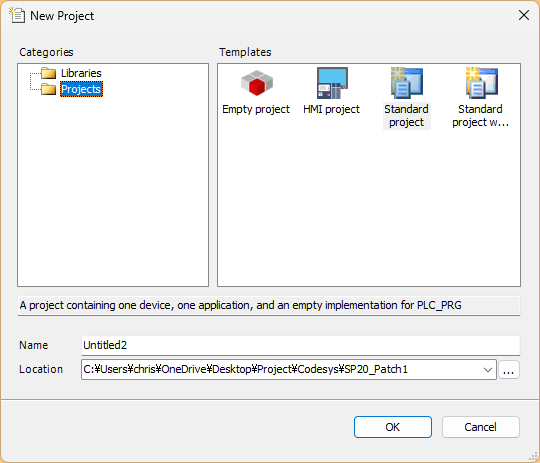Click the New Project title bar icon
This screenshot has height=463, width=540.
[17, 16]
